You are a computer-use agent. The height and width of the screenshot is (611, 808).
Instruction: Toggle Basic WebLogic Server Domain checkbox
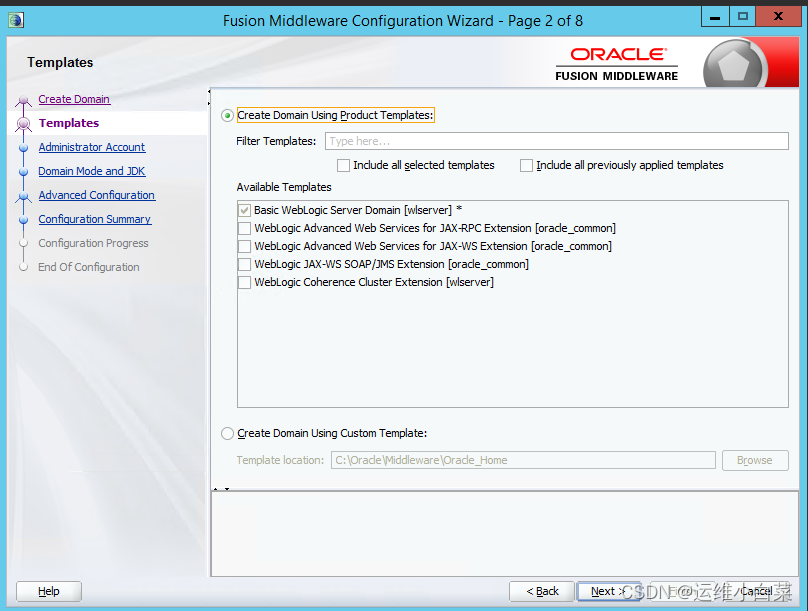(244, 210)
